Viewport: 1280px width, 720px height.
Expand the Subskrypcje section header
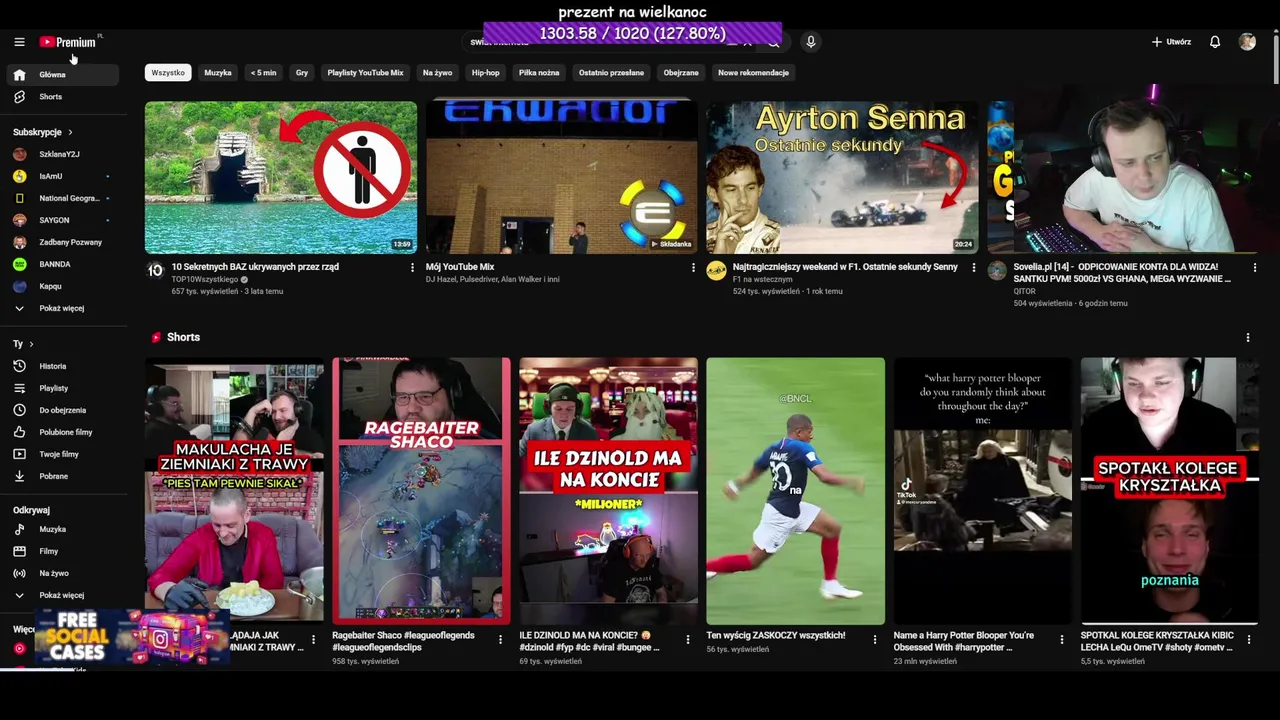click(x=43, y=132)
